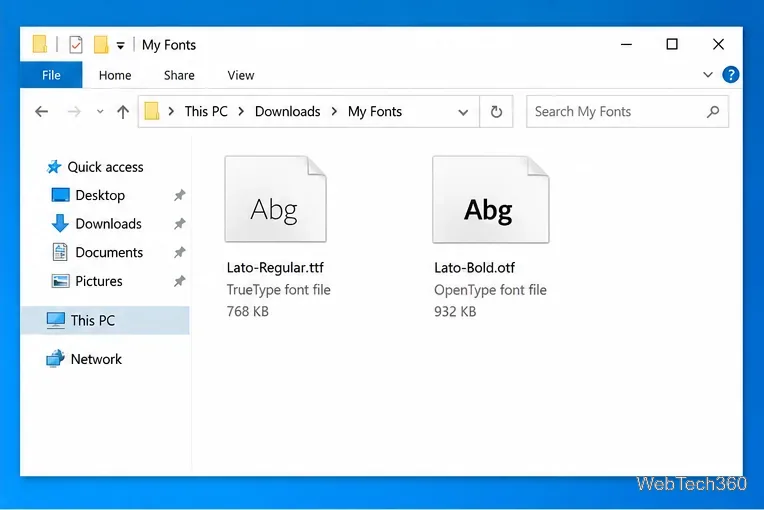
Task: Open the address bar history dropdown
Action: [x=463, y=112]
